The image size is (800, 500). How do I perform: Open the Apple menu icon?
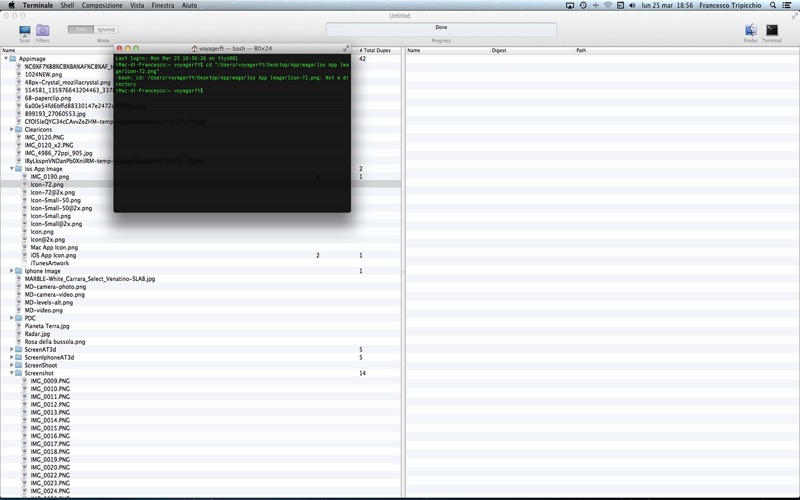click(x=11, y=5)
